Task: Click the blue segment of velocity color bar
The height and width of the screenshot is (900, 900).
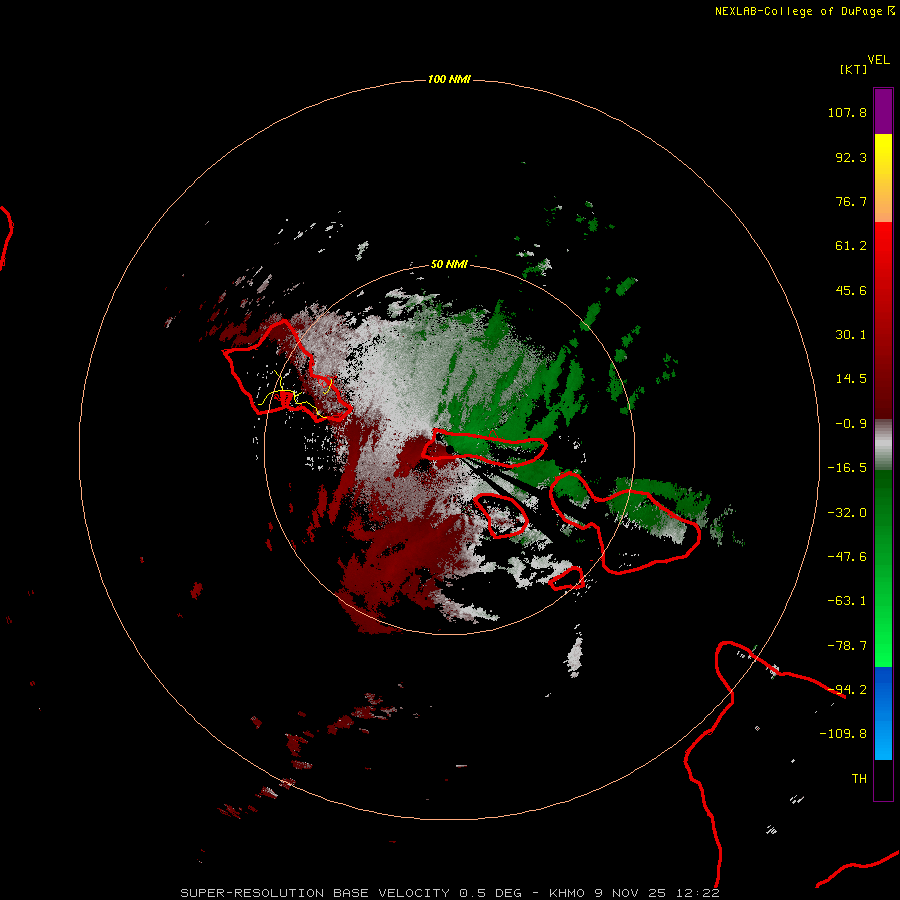Action: coord(883,713)
